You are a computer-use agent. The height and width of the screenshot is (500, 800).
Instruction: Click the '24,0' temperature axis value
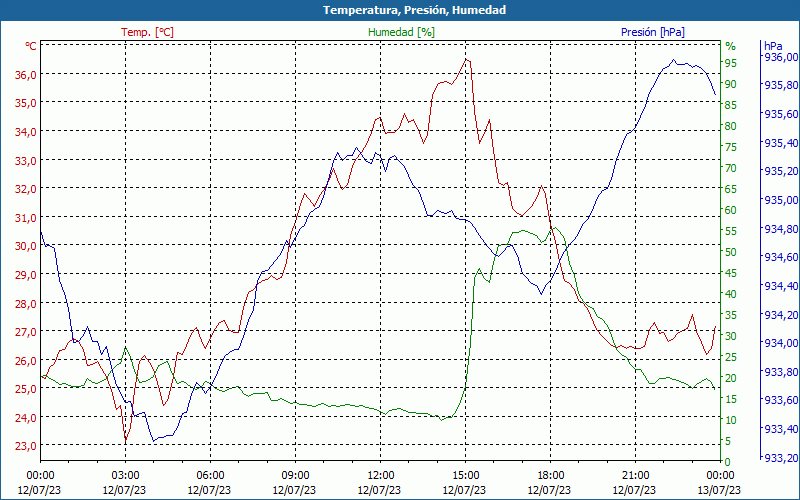[x=27, y=417]
